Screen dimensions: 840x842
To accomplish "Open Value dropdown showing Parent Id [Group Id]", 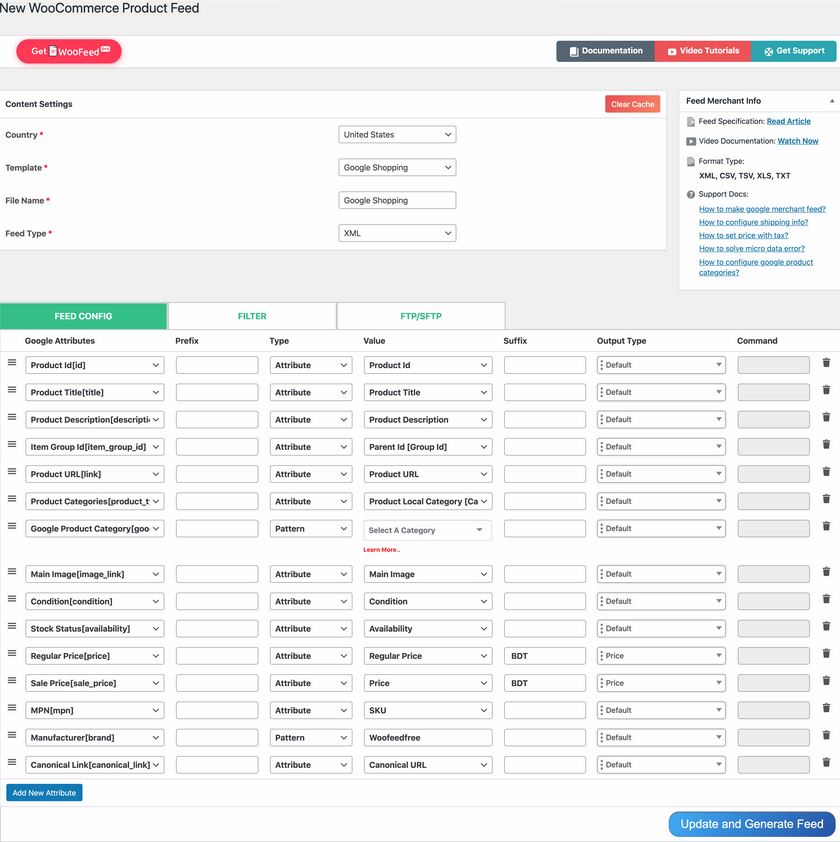I will coord(428,447).
